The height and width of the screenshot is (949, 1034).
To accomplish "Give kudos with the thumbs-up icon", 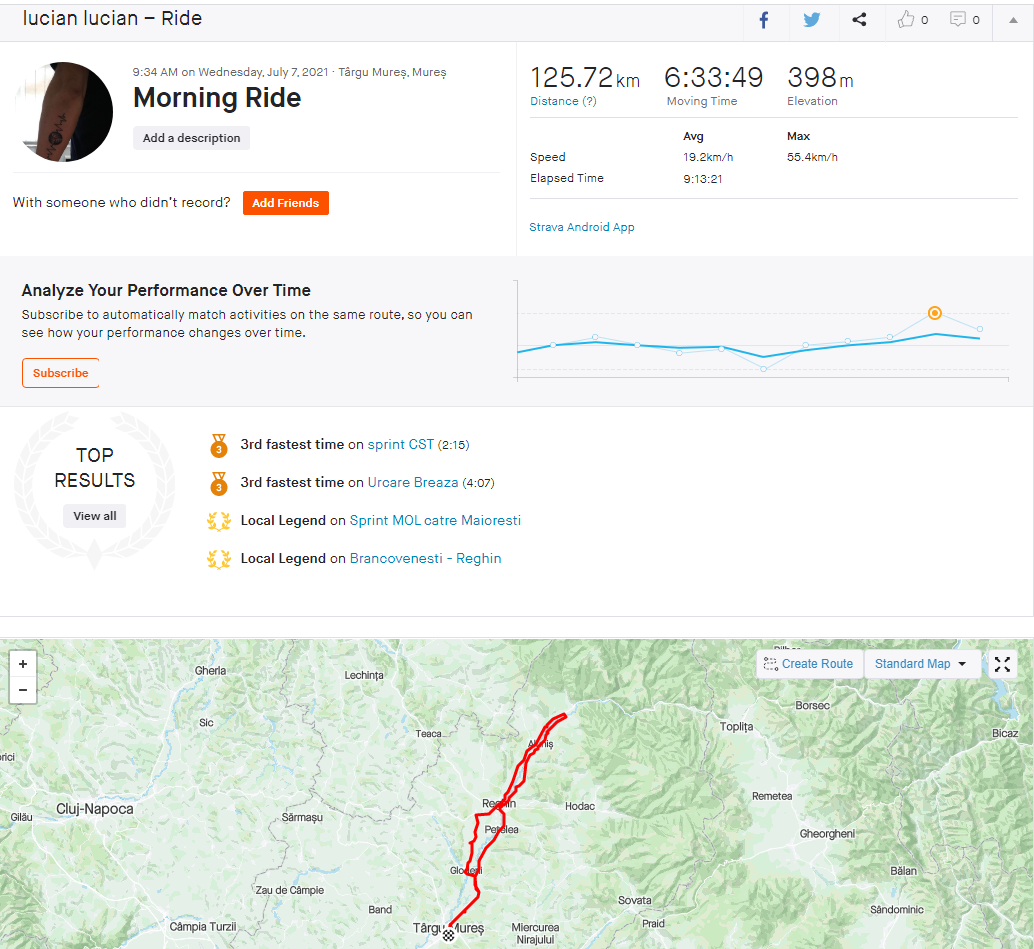I will point(907,20).
